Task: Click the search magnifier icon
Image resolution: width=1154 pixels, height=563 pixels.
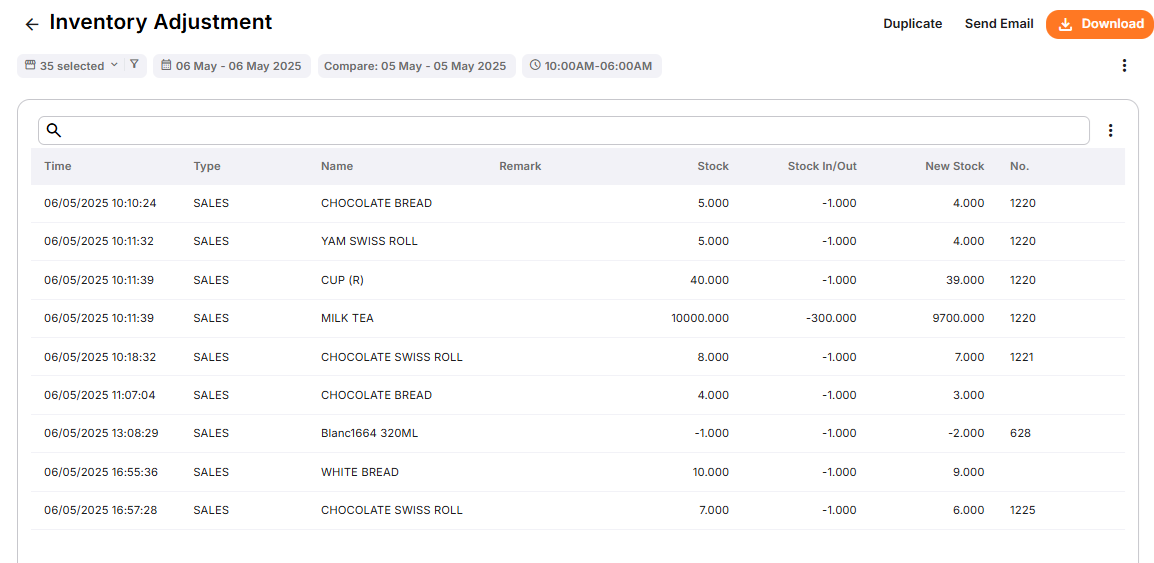Action: pos(54,130)
